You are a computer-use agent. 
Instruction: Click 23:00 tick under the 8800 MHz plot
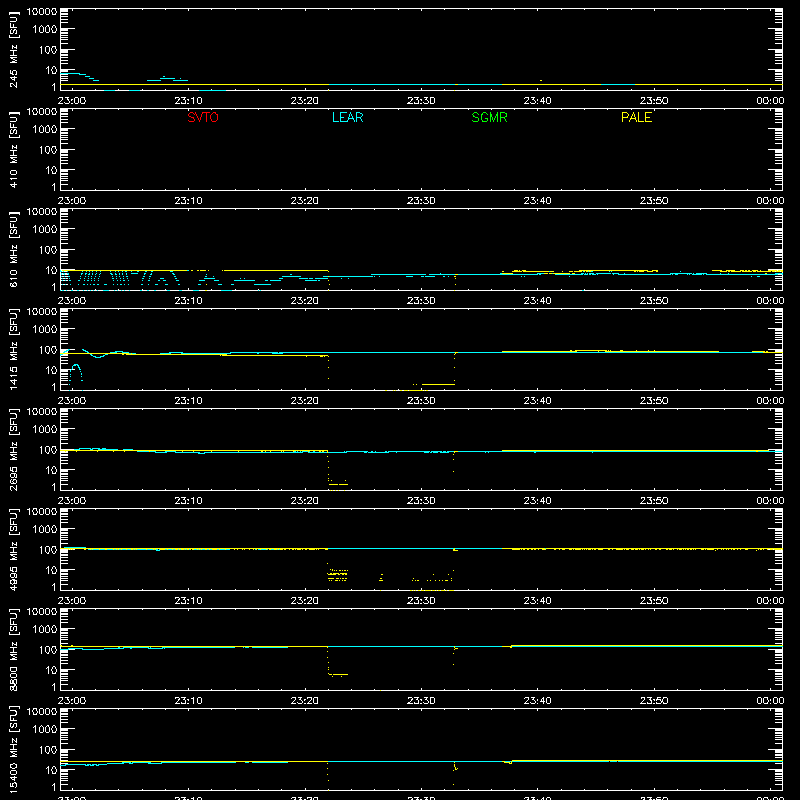72,701
